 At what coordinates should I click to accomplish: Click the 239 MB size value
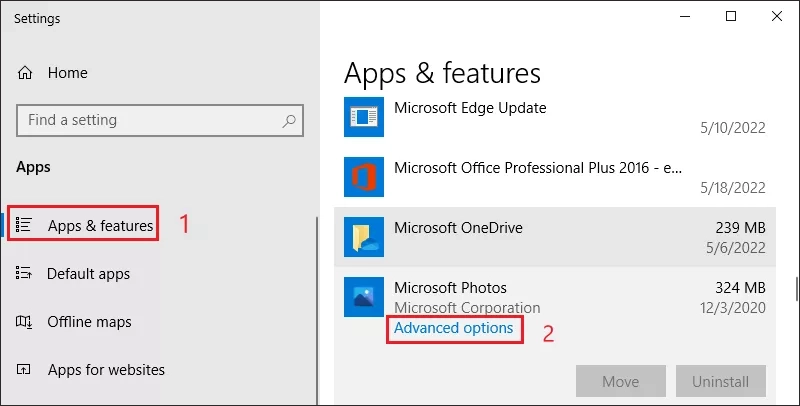740,227
